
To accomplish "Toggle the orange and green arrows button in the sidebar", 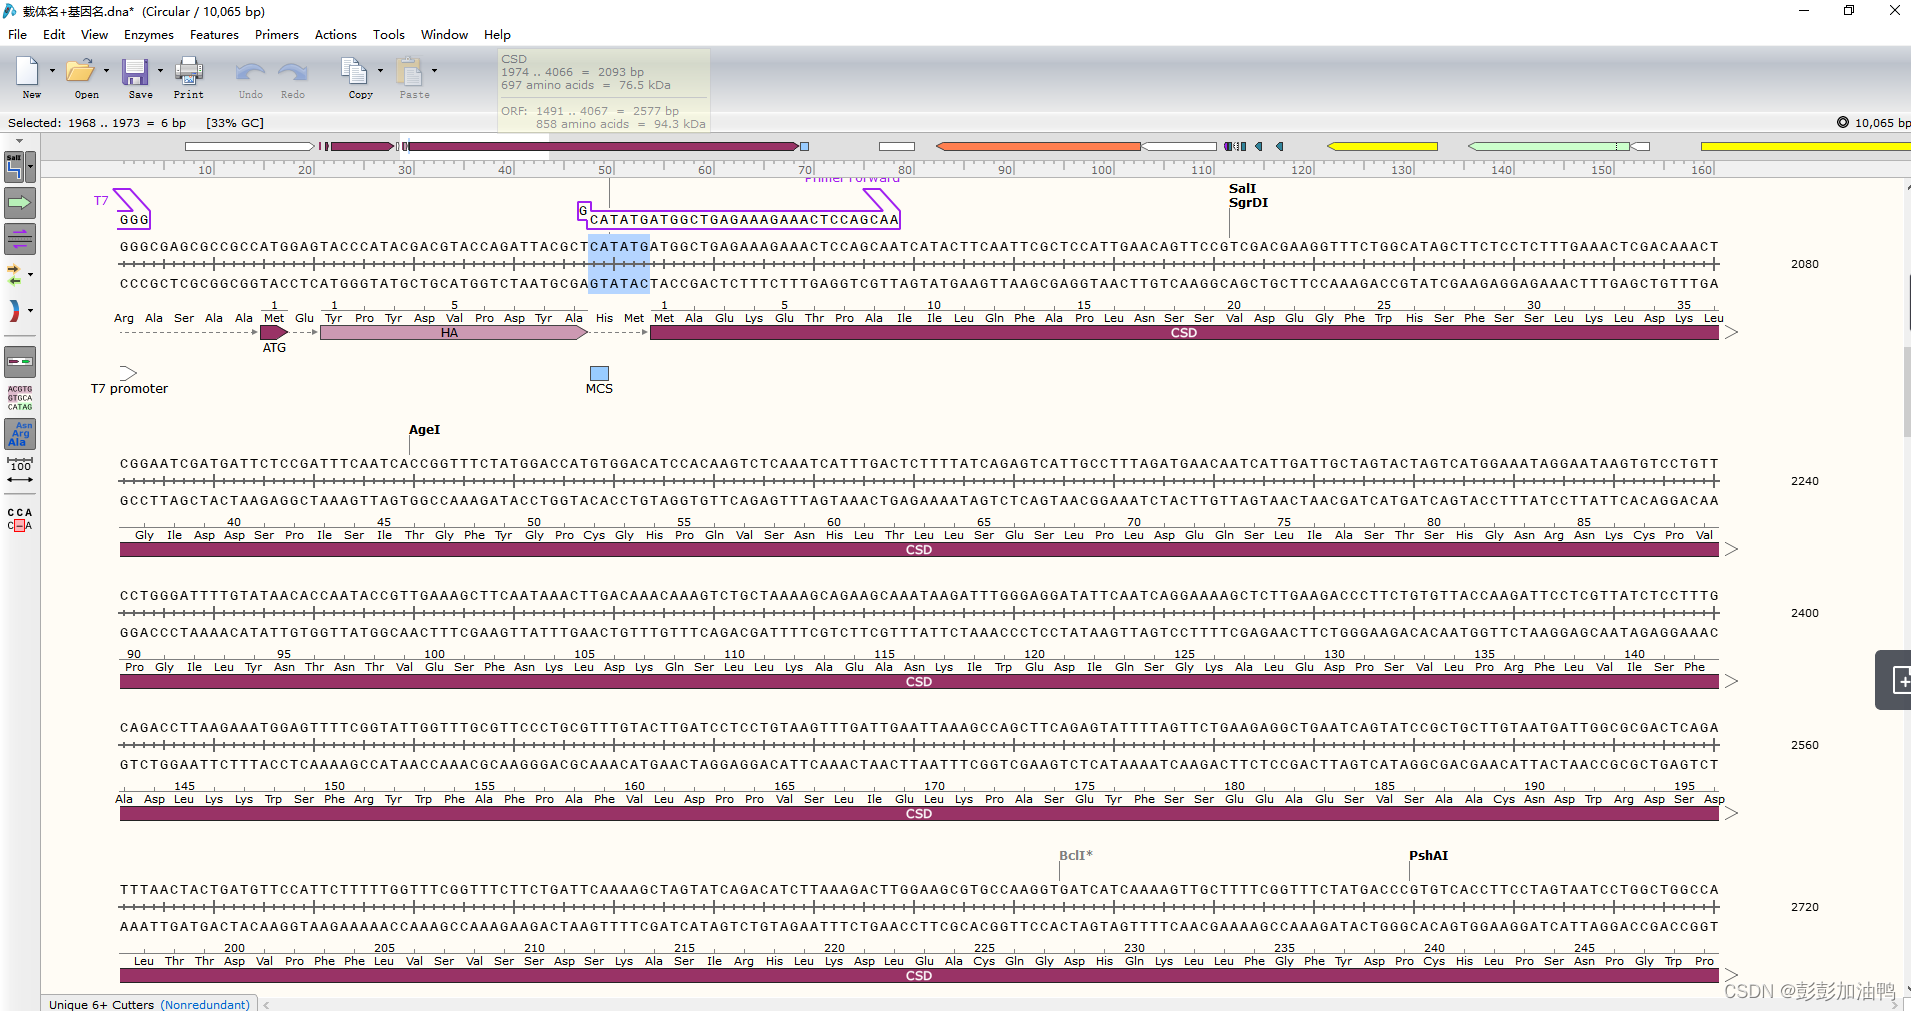I will pos(14,275).
